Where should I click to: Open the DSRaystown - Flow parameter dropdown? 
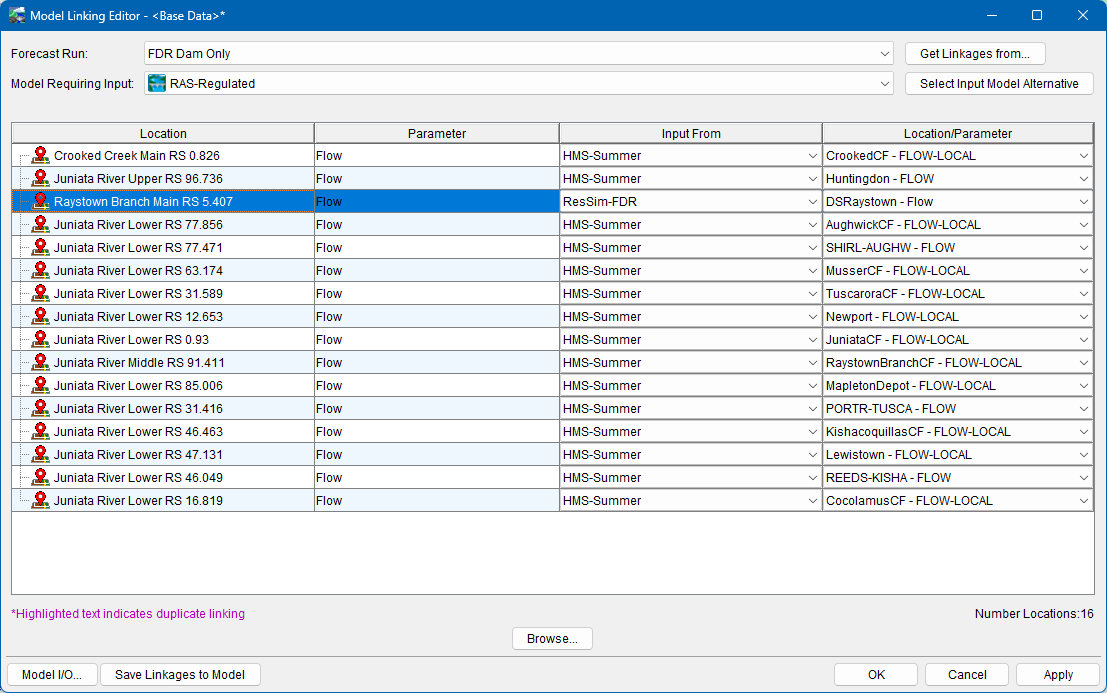(x=1083, y=202)
